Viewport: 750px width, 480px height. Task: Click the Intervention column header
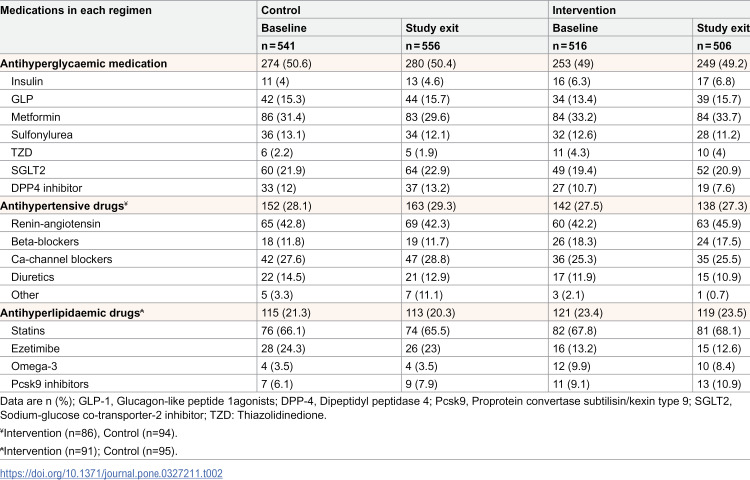(x=584, y=10)
